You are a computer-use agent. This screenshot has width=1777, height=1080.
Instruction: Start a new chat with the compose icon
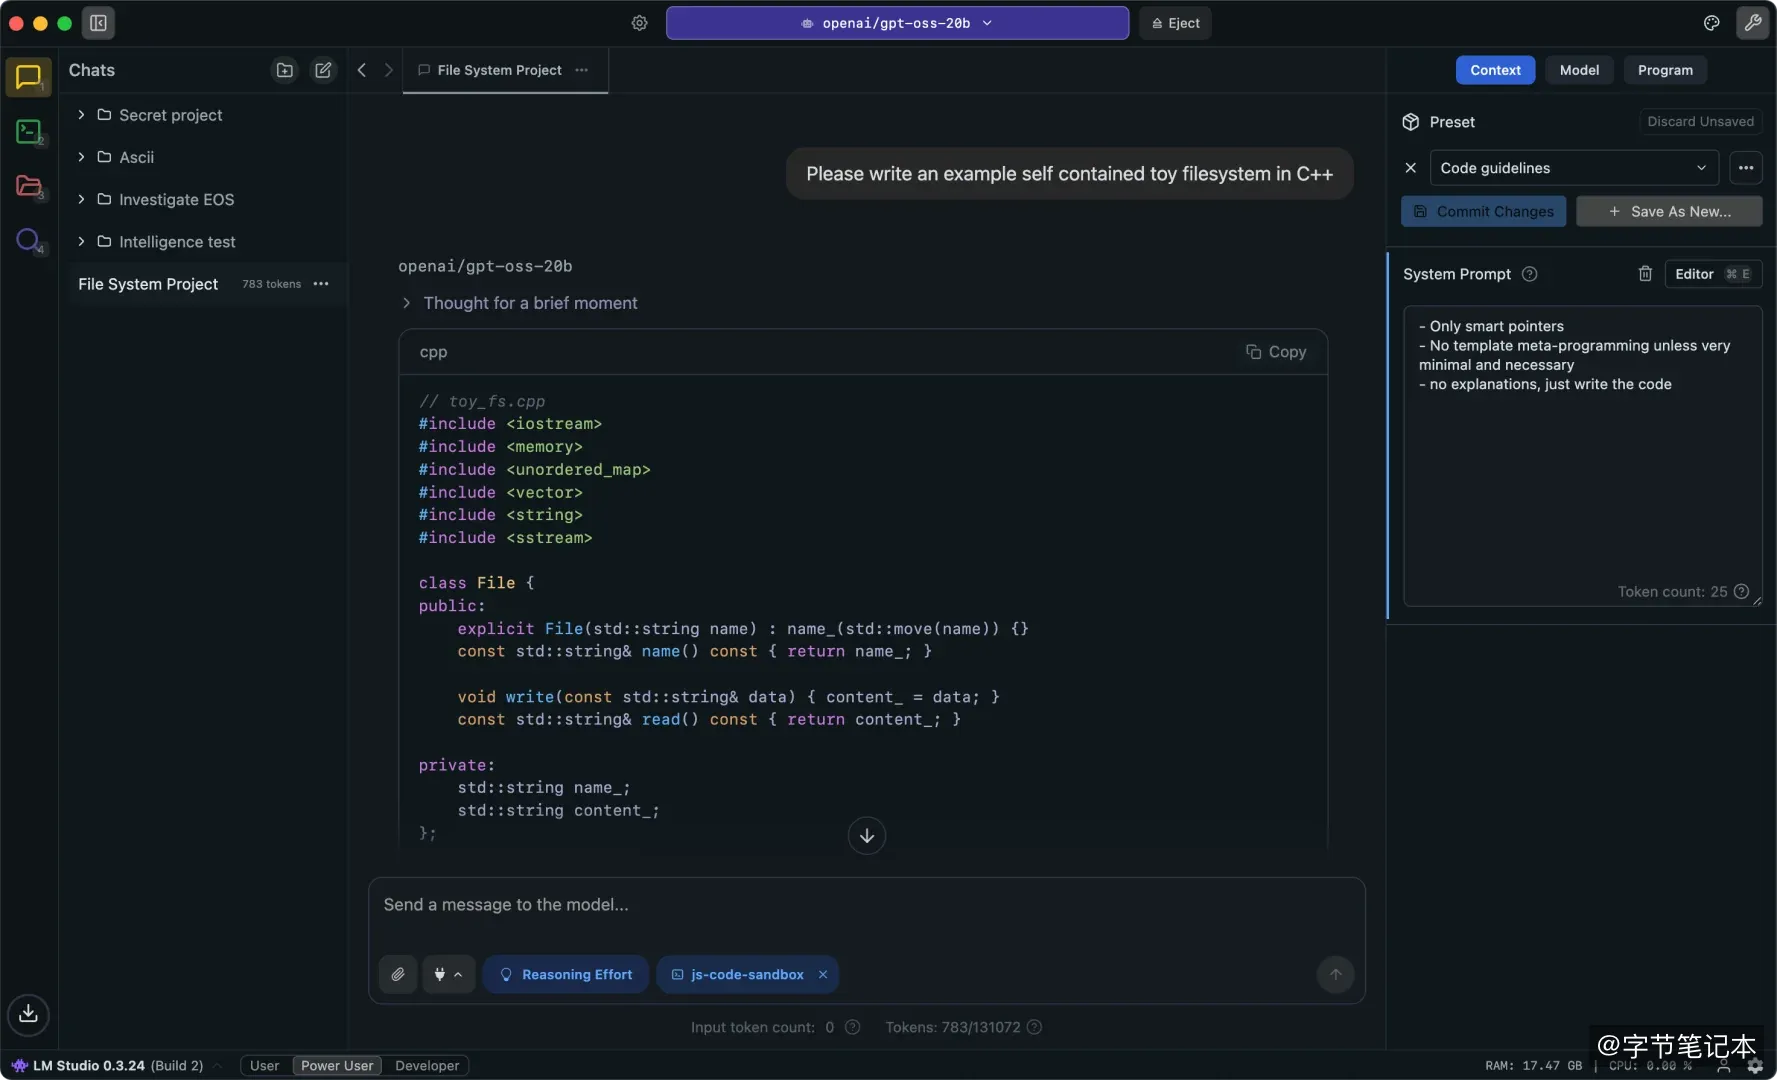click(323, 70)
